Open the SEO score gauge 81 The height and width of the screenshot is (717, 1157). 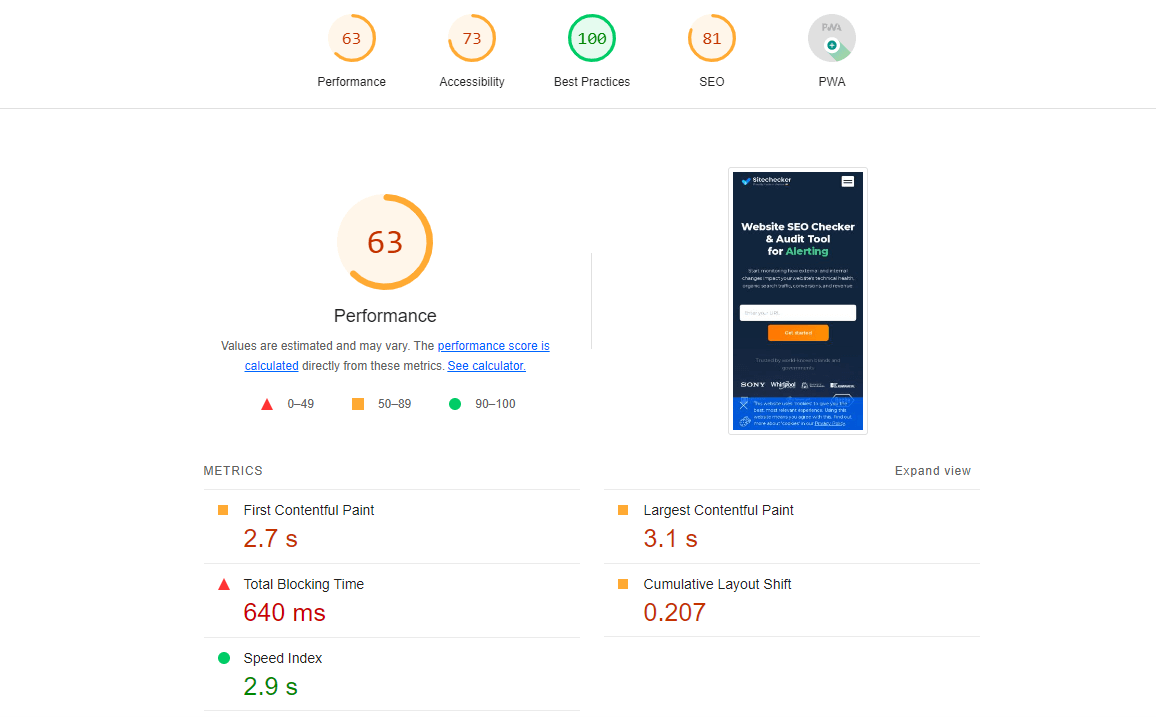(x=712, y=38)
